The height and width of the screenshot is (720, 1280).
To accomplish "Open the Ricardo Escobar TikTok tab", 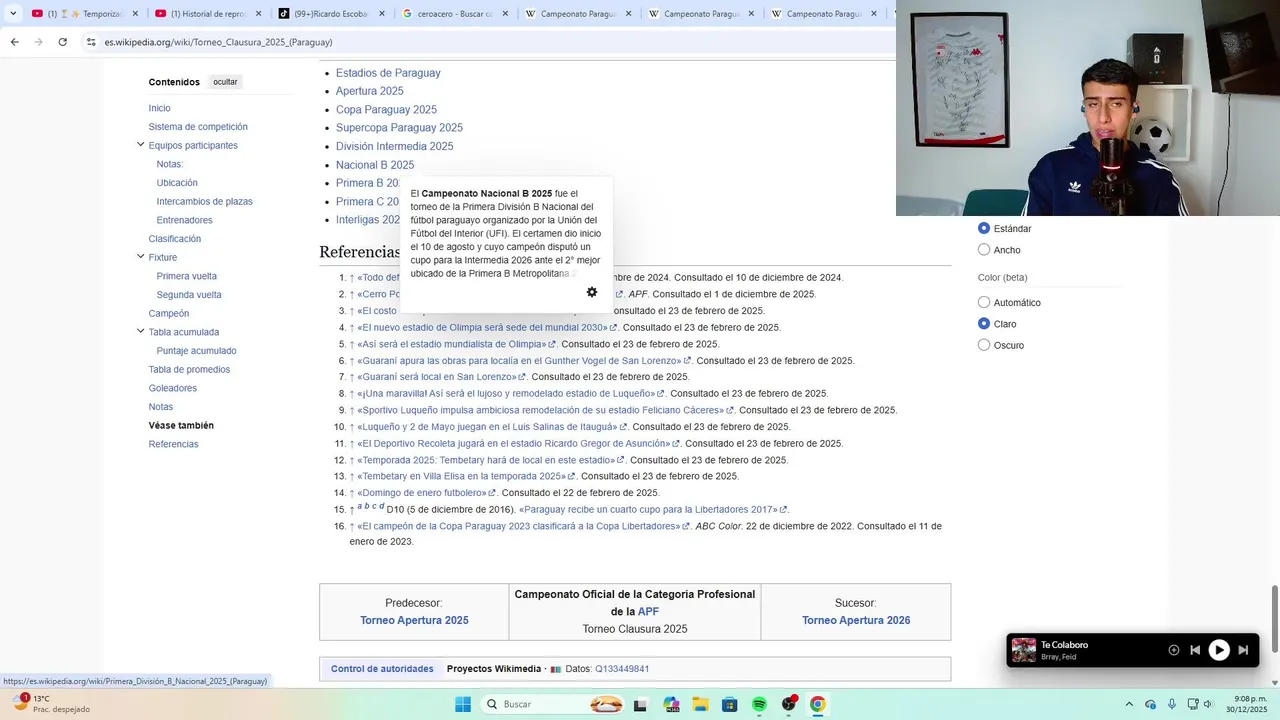I will point(330,14).
